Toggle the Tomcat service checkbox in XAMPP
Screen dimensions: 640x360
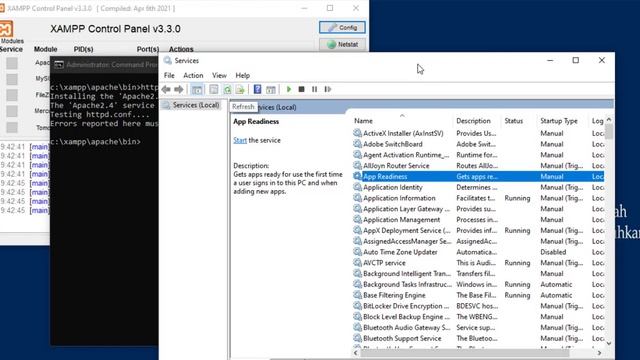point(12,127)
